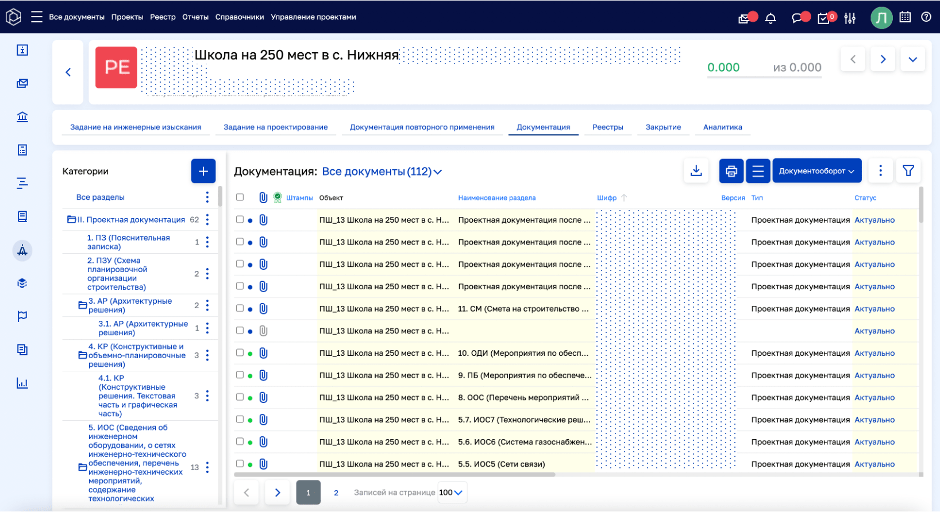Viewport: 941px width, 512px height.
Task: Open the records per page 100 dropdown
Action: pyautogui.click(x=452, y=492)
